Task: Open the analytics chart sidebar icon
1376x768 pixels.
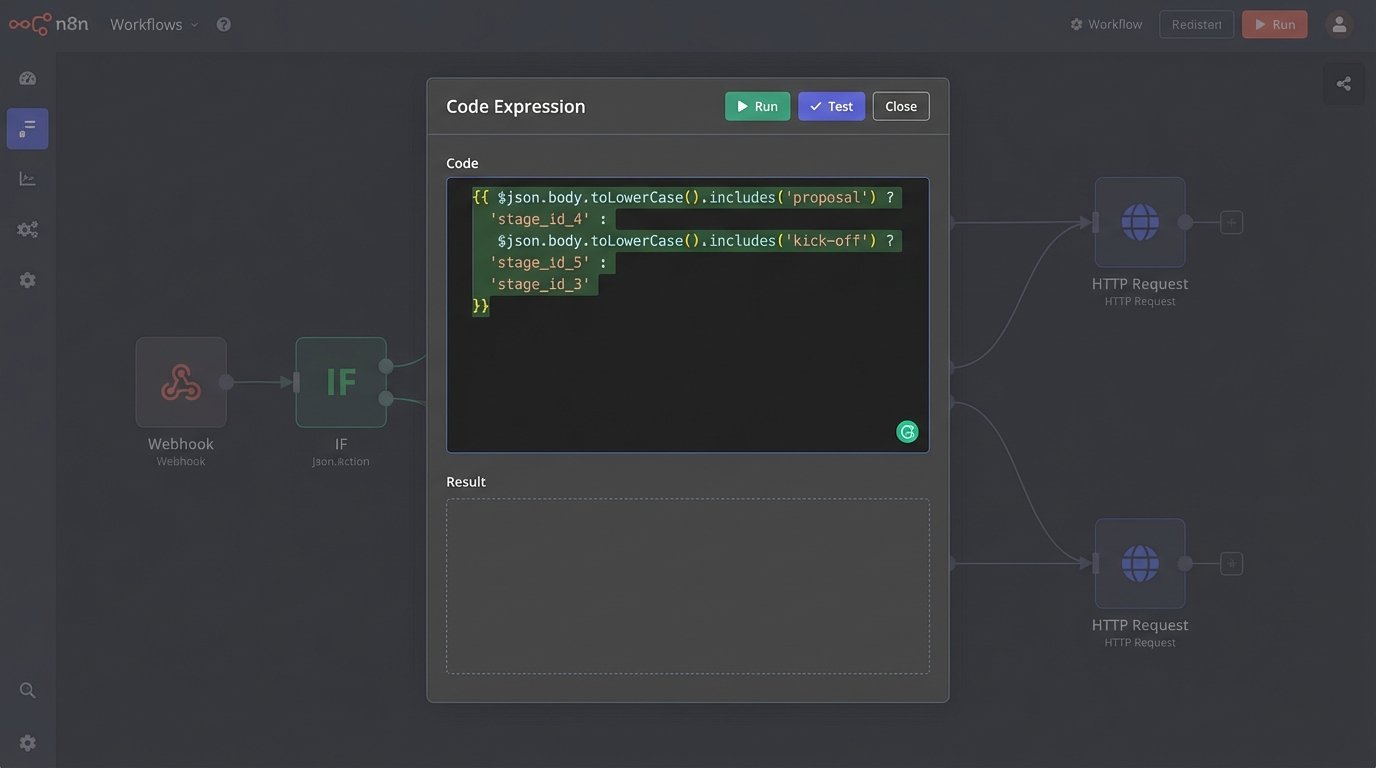Action: (x=28, y=179)
